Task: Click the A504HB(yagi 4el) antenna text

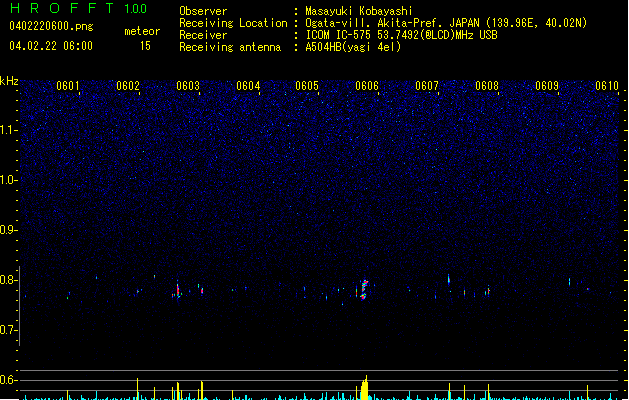Action: coord(353,47)
